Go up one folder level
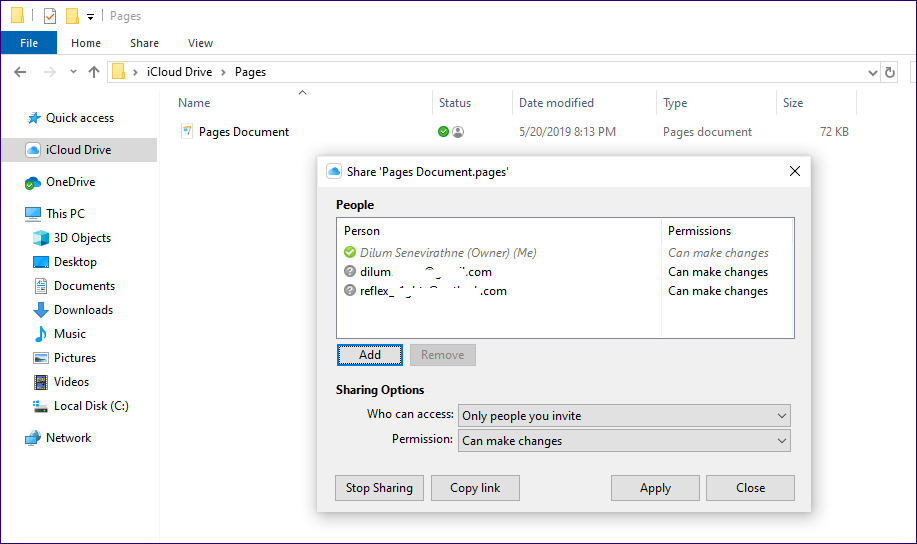 (x=94, y=72)
